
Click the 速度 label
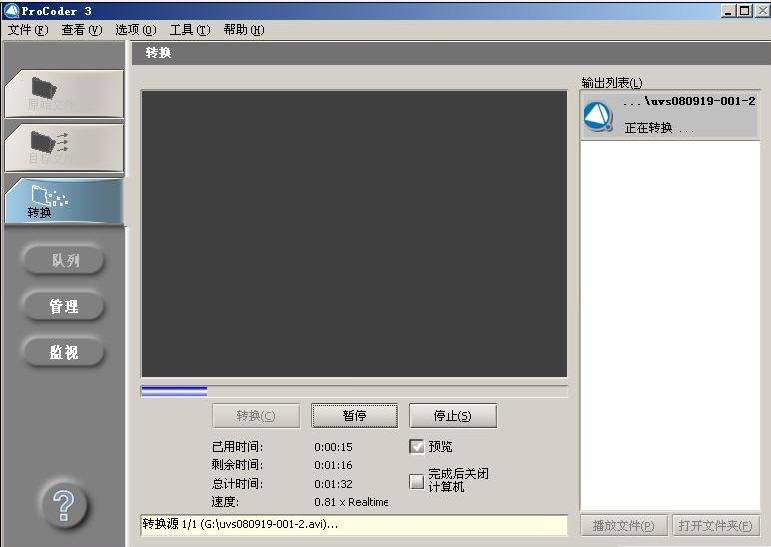(225, 502)
